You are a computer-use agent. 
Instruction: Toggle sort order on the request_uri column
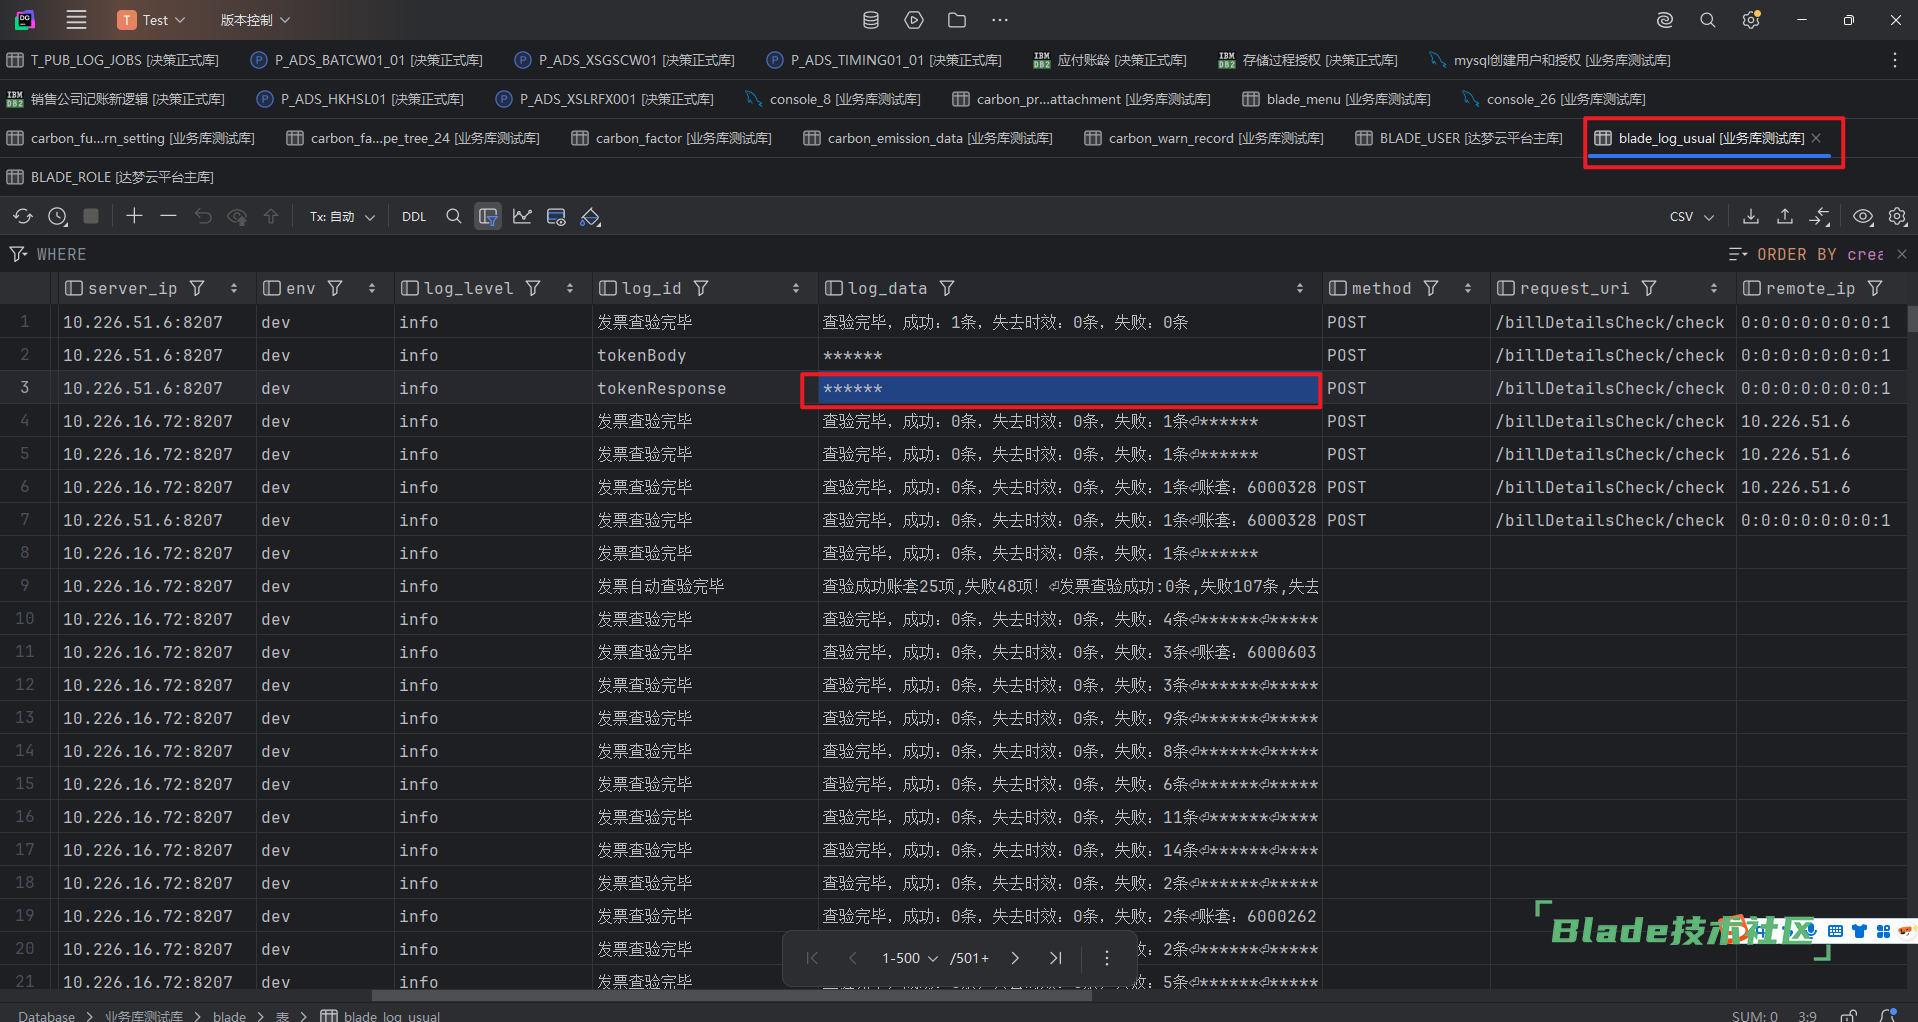coord(1714,288)
